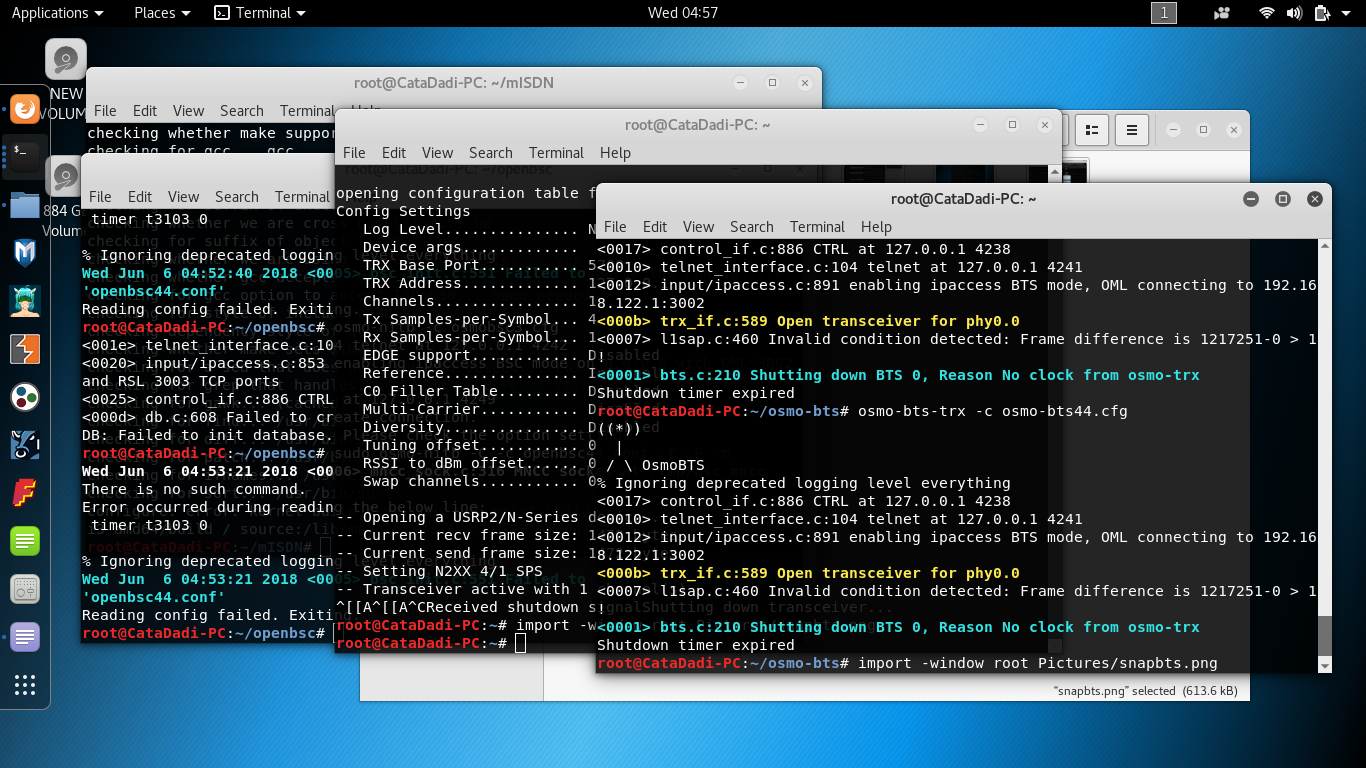
Task: Minimize the front osmo-bts terminal window
Action: tap(1251, 199)
